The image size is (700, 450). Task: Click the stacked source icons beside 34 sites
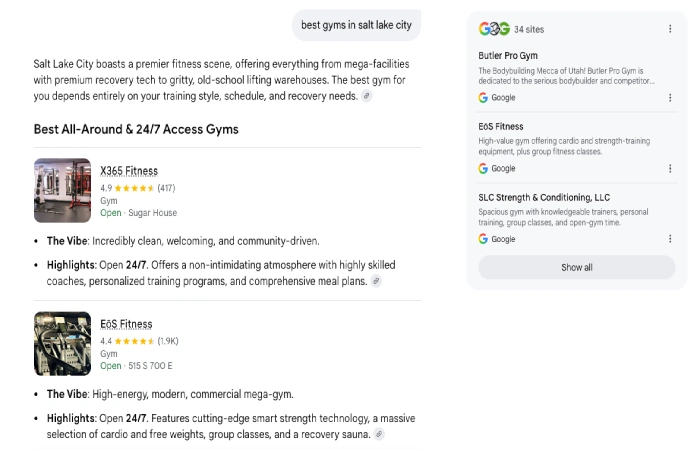494,29
